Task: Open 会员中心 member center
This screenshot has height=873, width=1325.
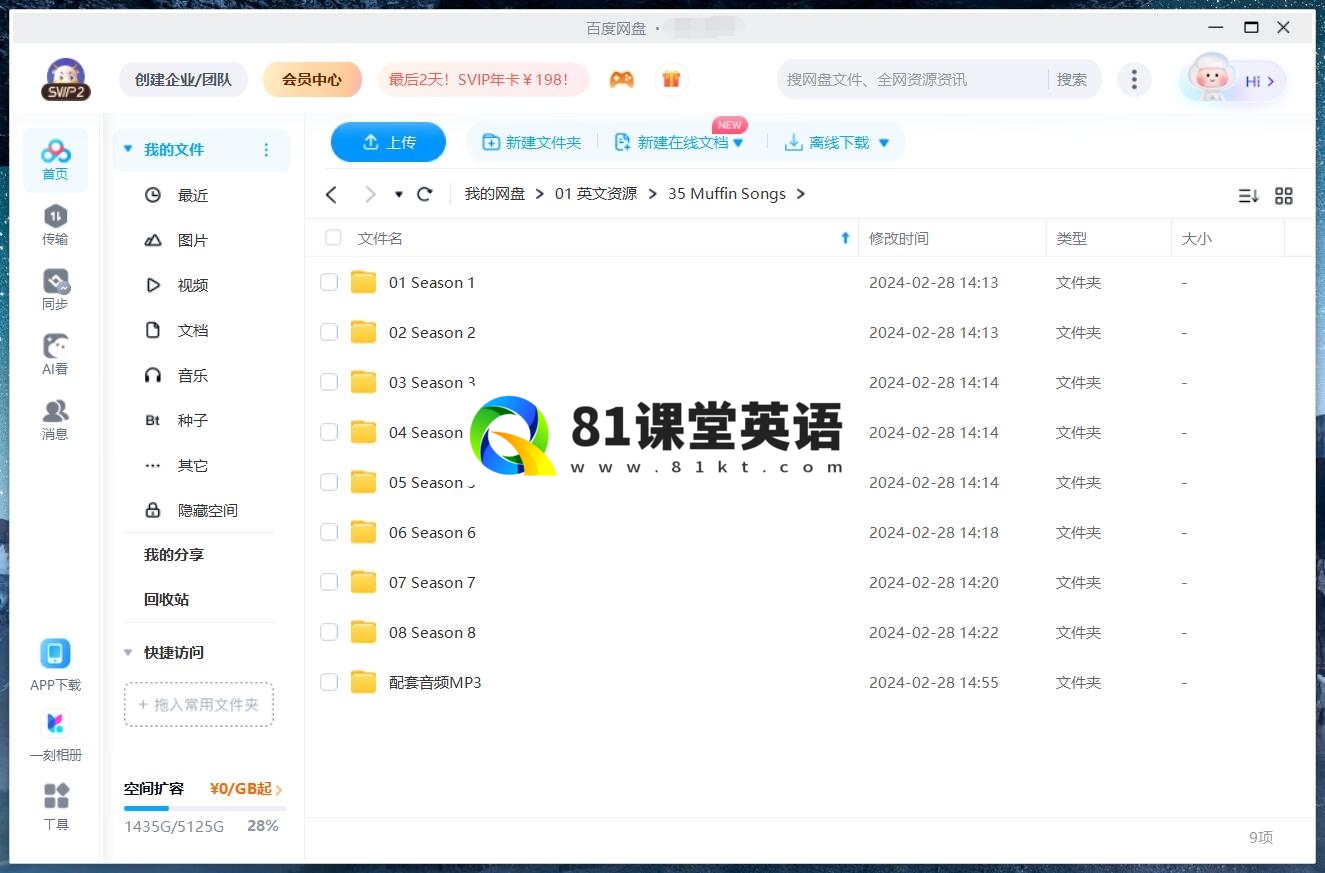Action: [312, 79]
